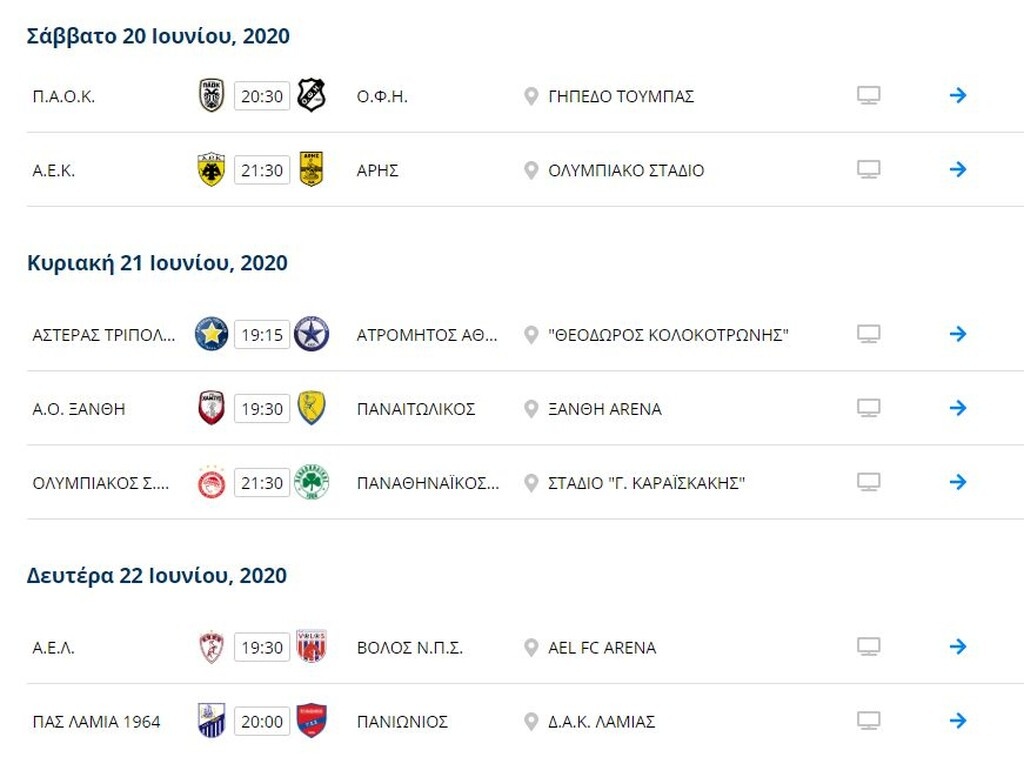Click the Panathinaikos green shamrock crest
This screenshot has height=757, width=1024.
(x=312, y=483)
